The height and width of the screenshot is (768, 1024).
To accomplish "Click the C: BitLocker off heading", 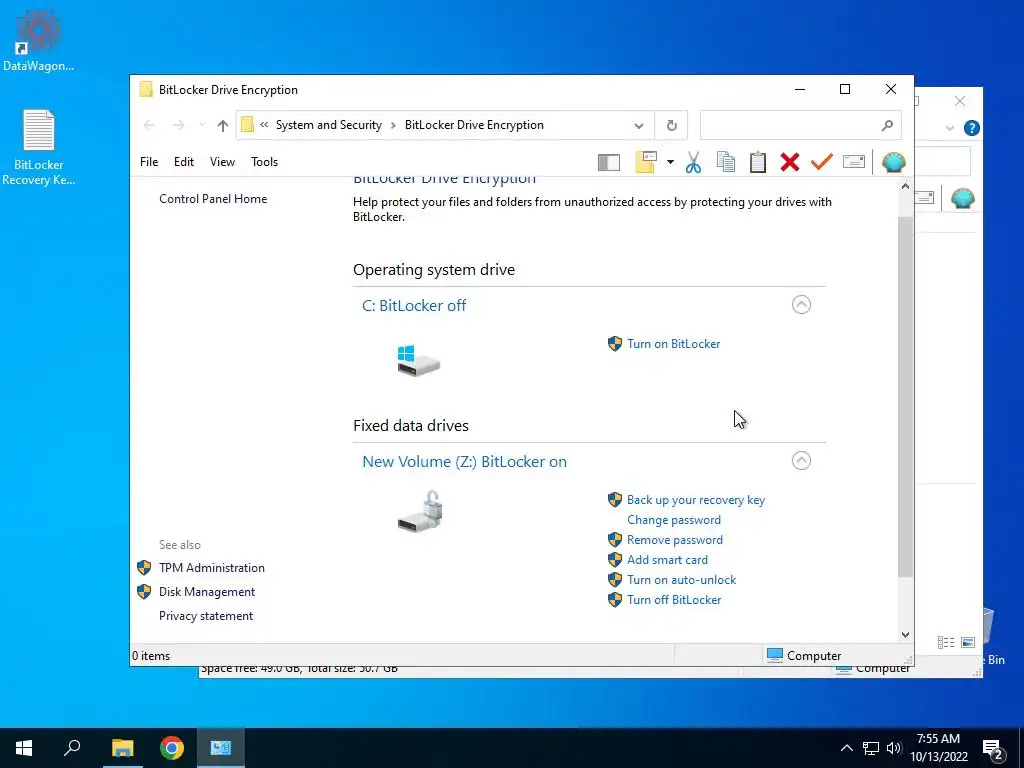I will click(x=414, y=305).
